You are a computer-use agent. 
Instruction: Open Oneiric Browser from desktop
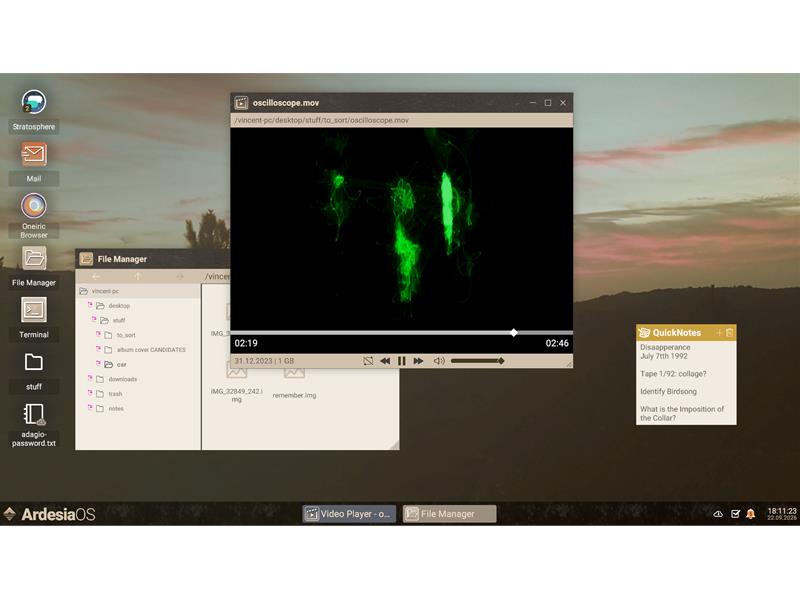(34, 206)
